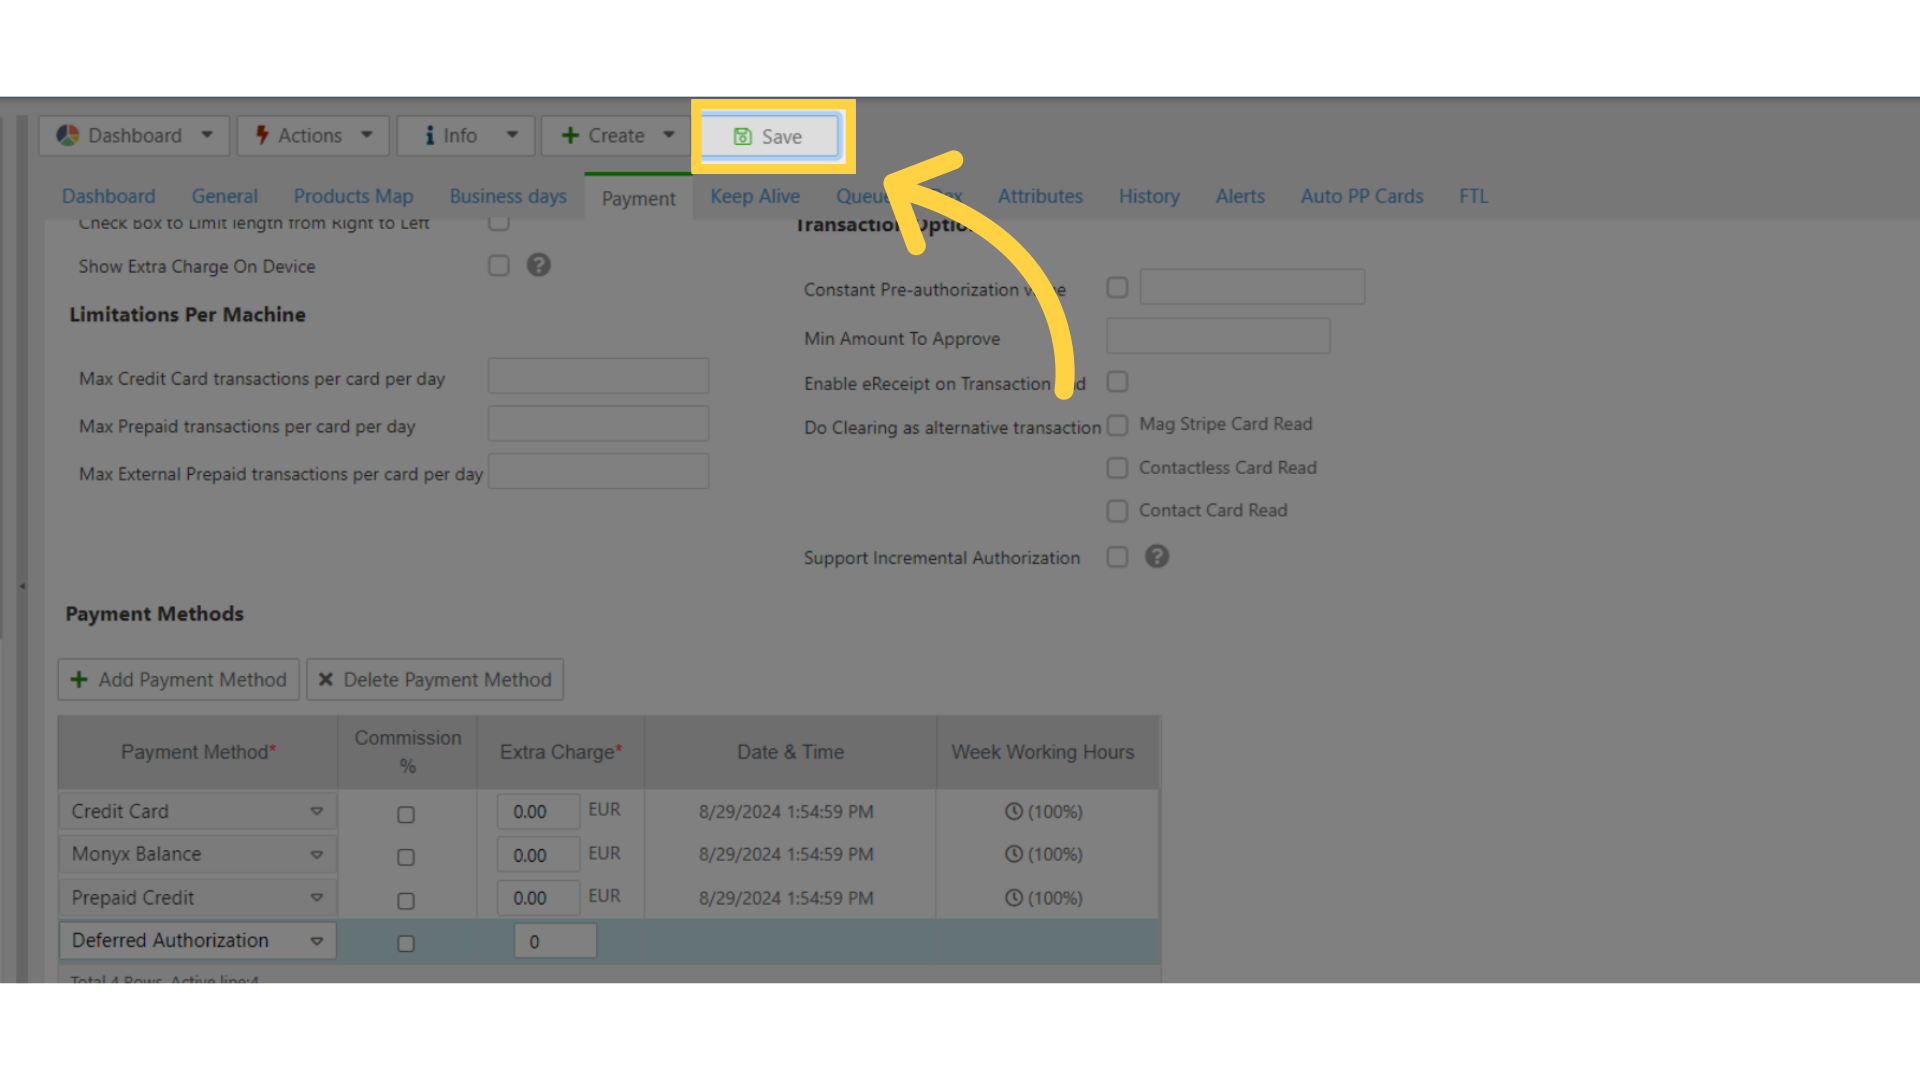Screen dimensions: 1920x1080
Task: Toggle Support Incremental Authorization checkbox
Action: pyautogui.click(x=1117, y=558)
